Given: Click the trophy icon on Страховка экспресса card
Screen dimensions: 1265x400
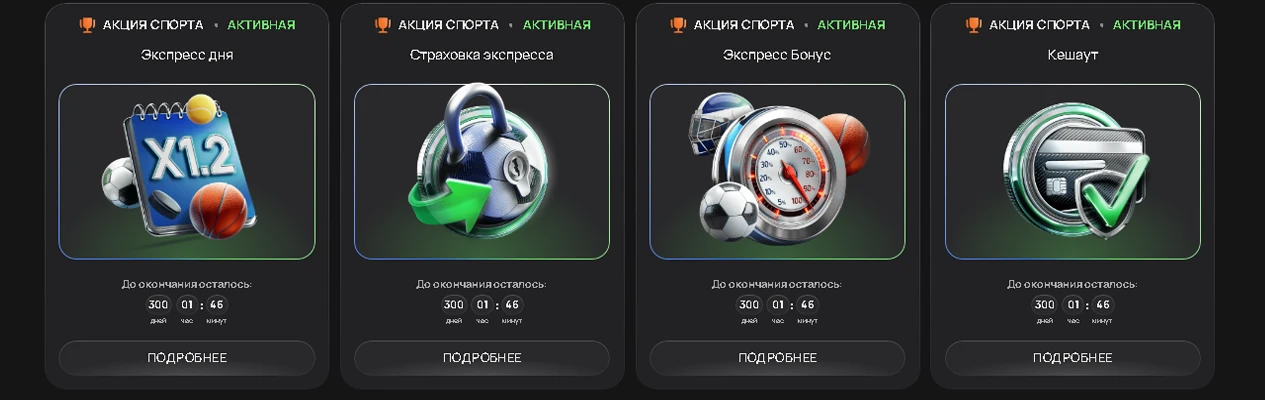Looking at the screenshot, I should (383, 24).
